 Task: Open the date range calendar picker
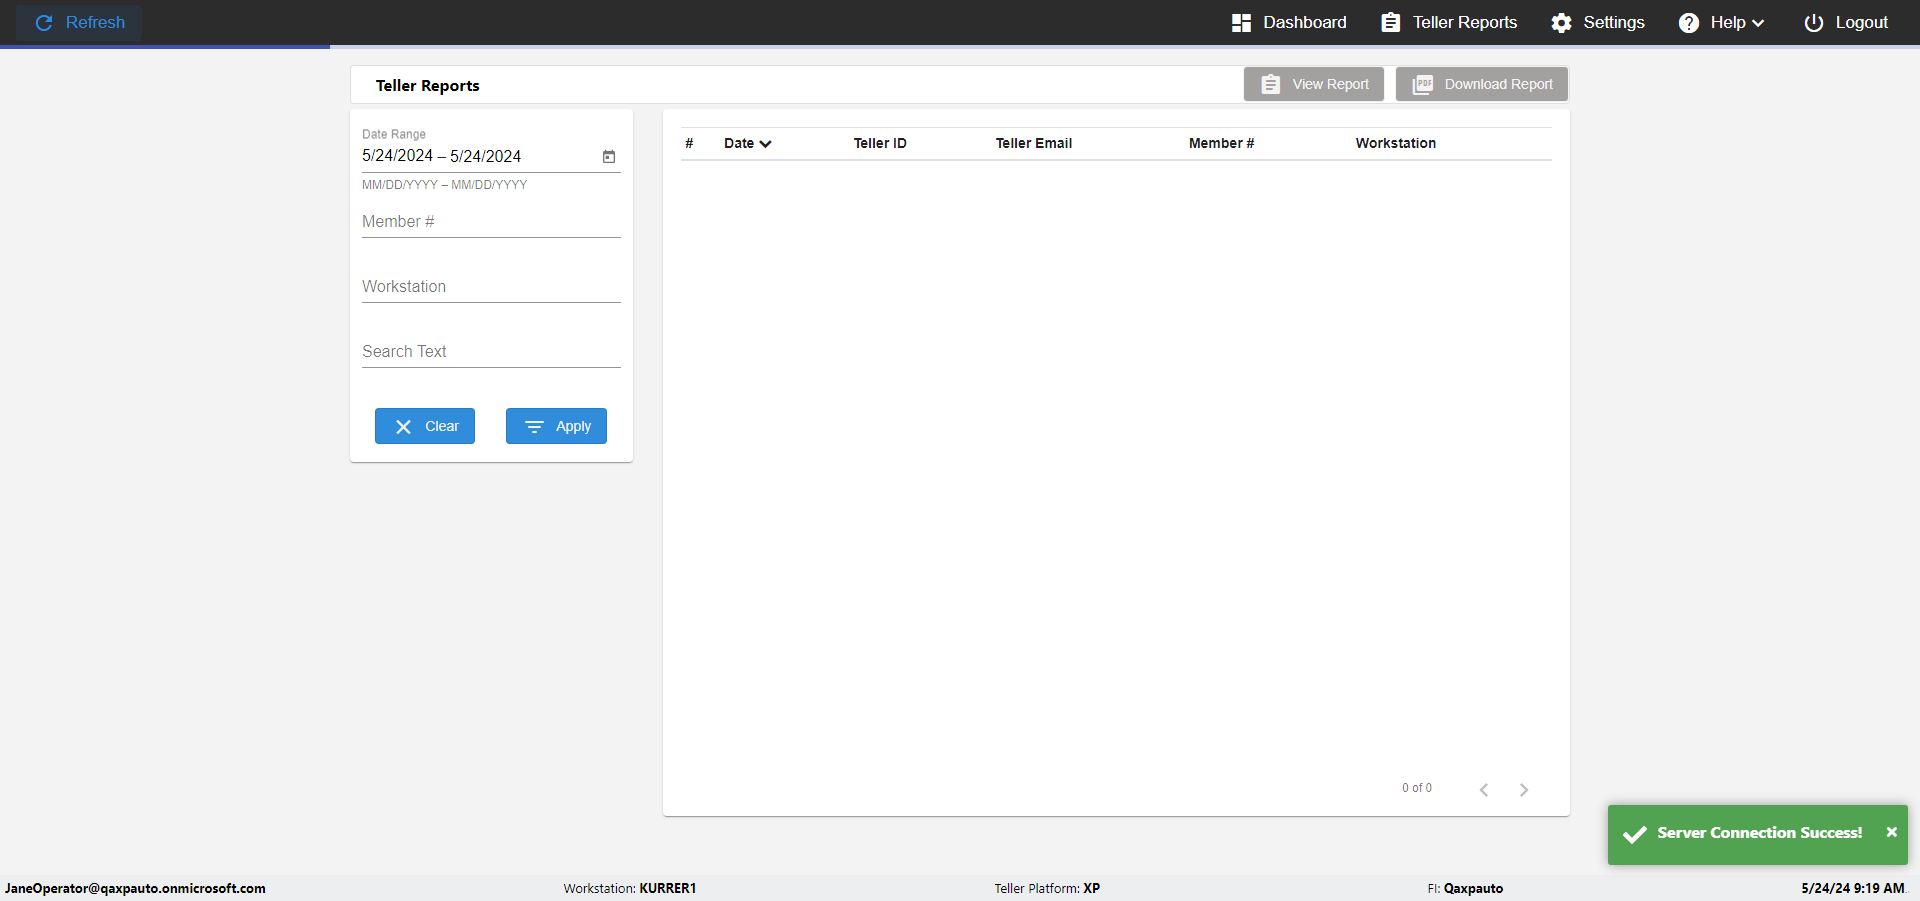pyautogui.click(x=609, y=156)
